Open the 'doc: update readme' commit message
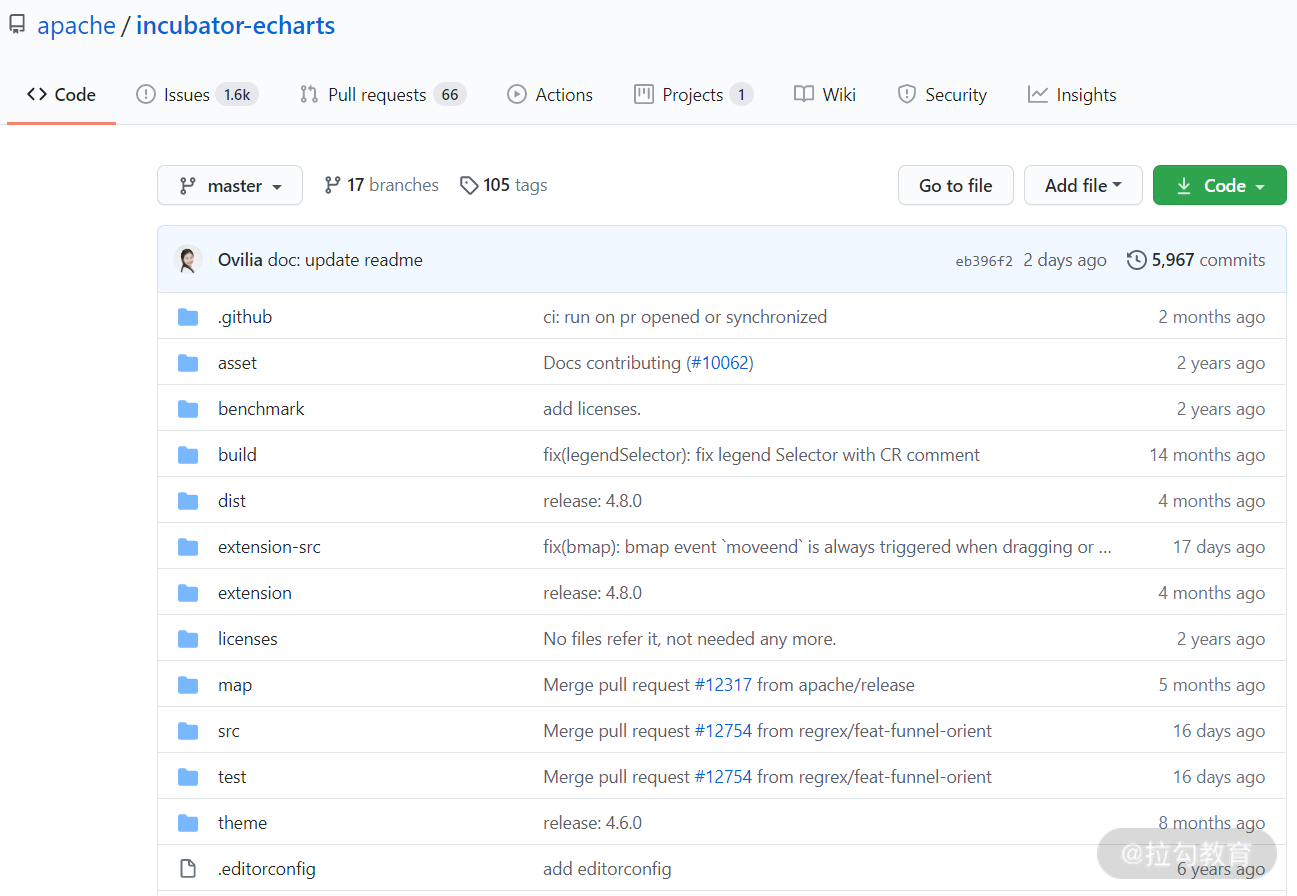This screenshot has height=896, width=1297. click(345, 260)
